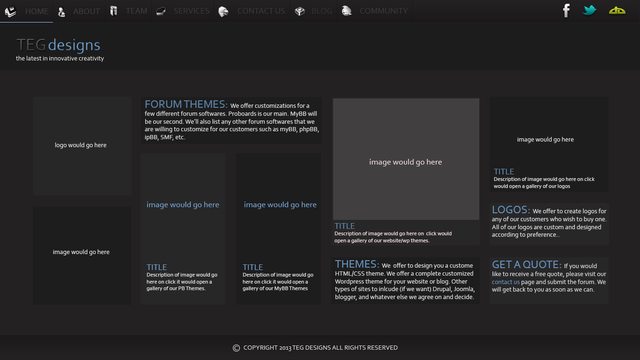The width and height of the screenshot is (640, 360).
Task: Click the THEMES heading
Action: tap(357, 264)
